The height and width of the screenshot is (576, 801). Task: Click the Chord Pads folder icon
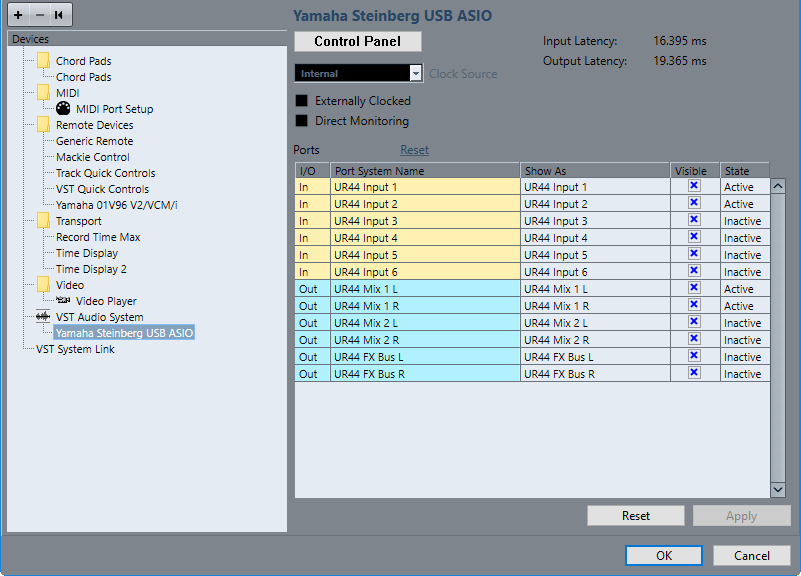click(x=43, y=61)
